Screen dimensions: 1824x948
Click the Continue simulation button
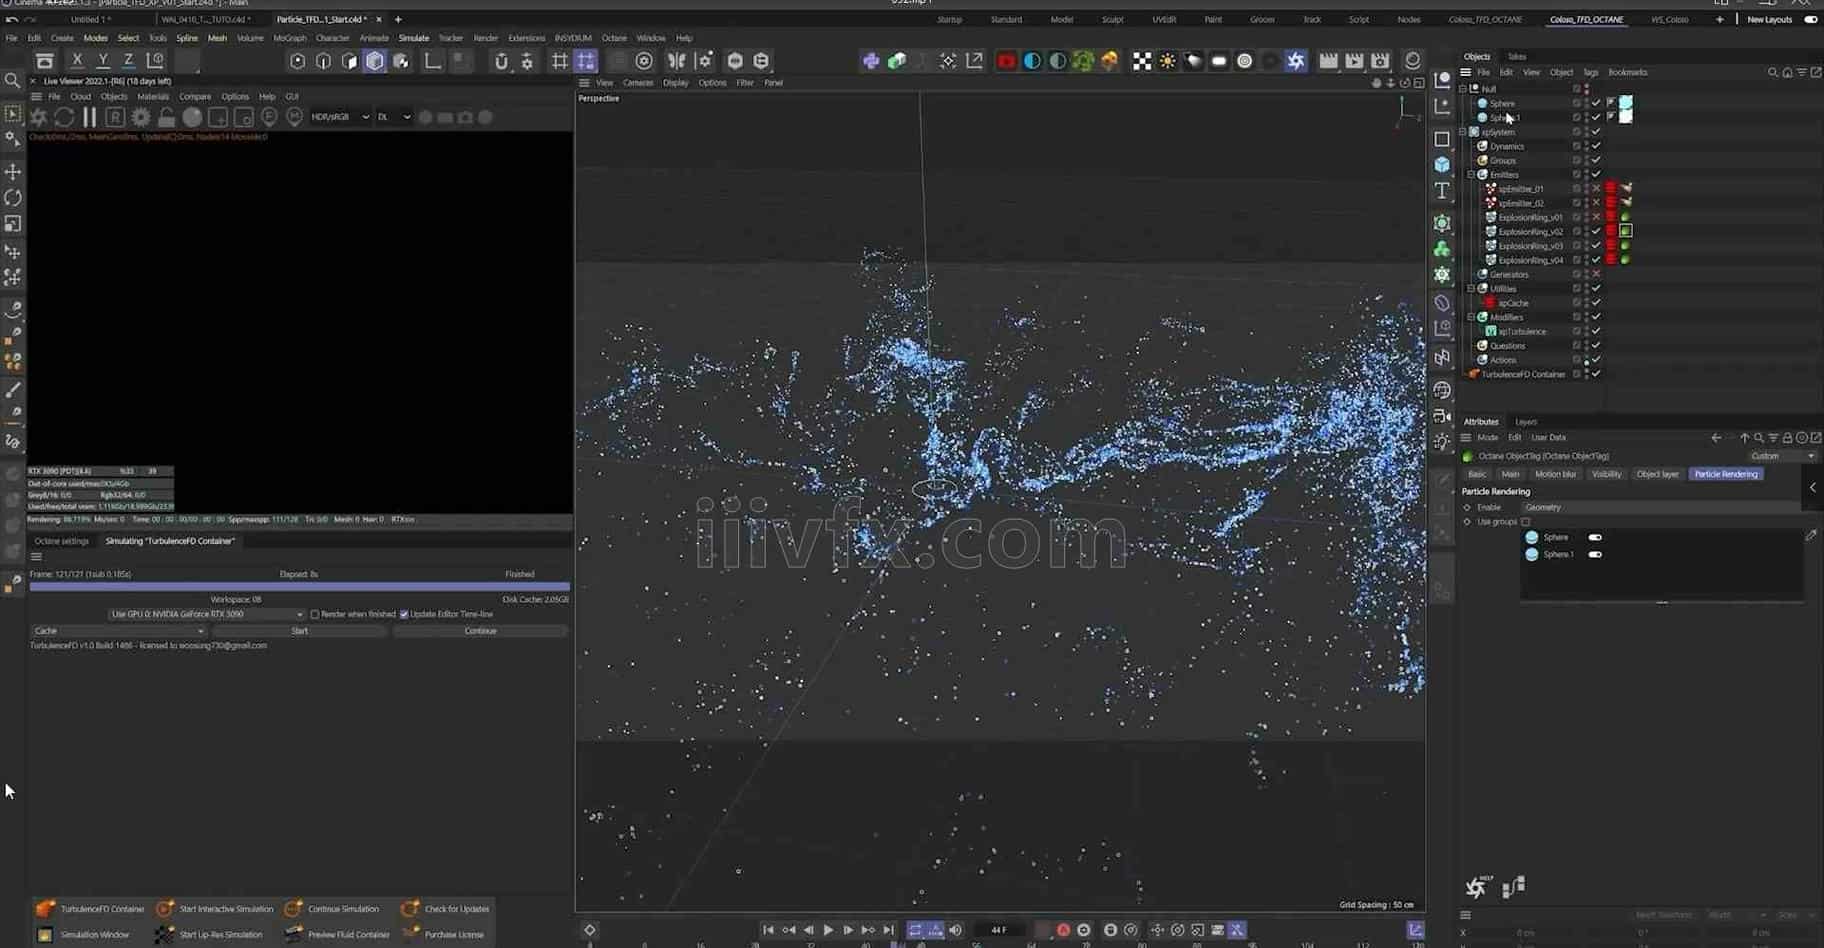tap(480, 631)
